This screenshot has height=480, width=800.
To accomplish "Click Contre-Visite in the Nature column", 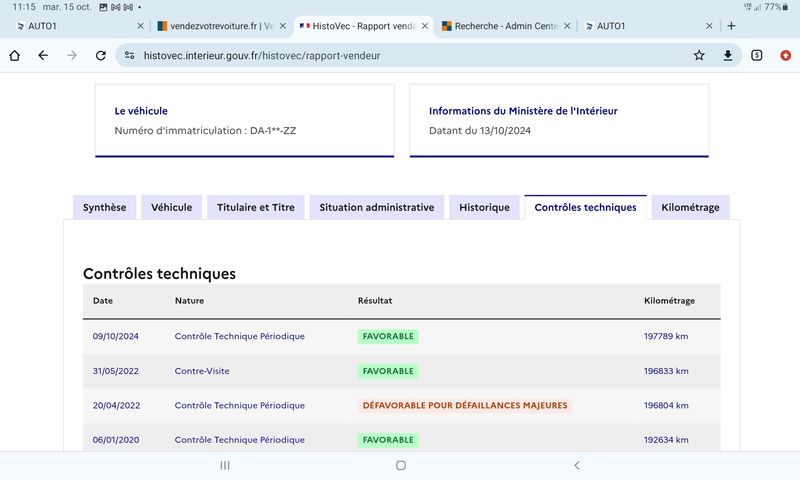I will [x=202, y=371].
